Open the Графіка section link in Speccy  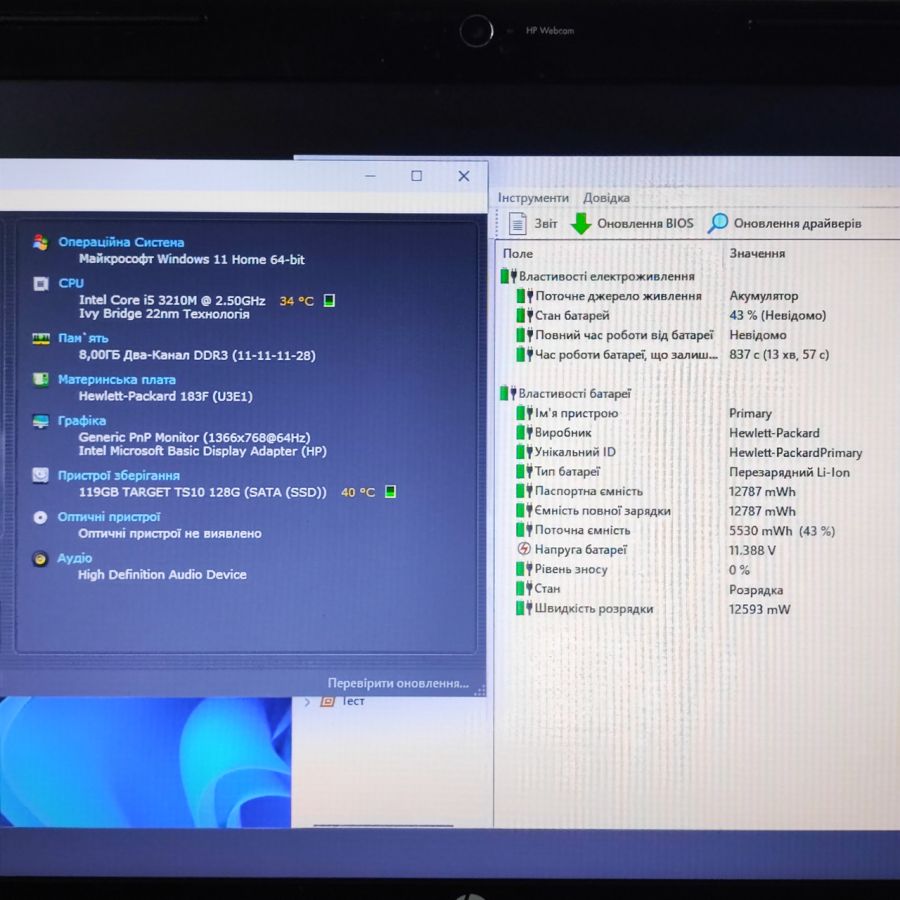tap(82, 421)
